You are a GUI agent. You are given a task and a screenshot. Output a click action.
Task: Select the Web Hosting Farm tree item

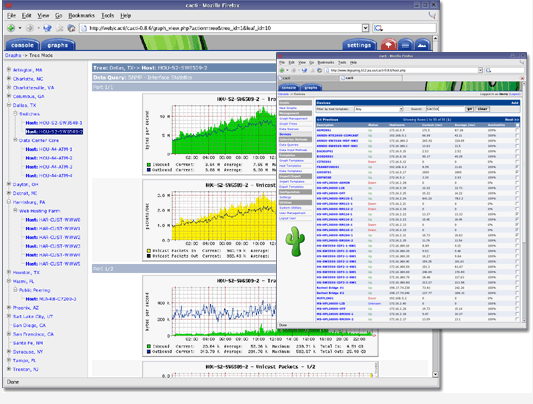pyautogui.click(x=39, y=211)
